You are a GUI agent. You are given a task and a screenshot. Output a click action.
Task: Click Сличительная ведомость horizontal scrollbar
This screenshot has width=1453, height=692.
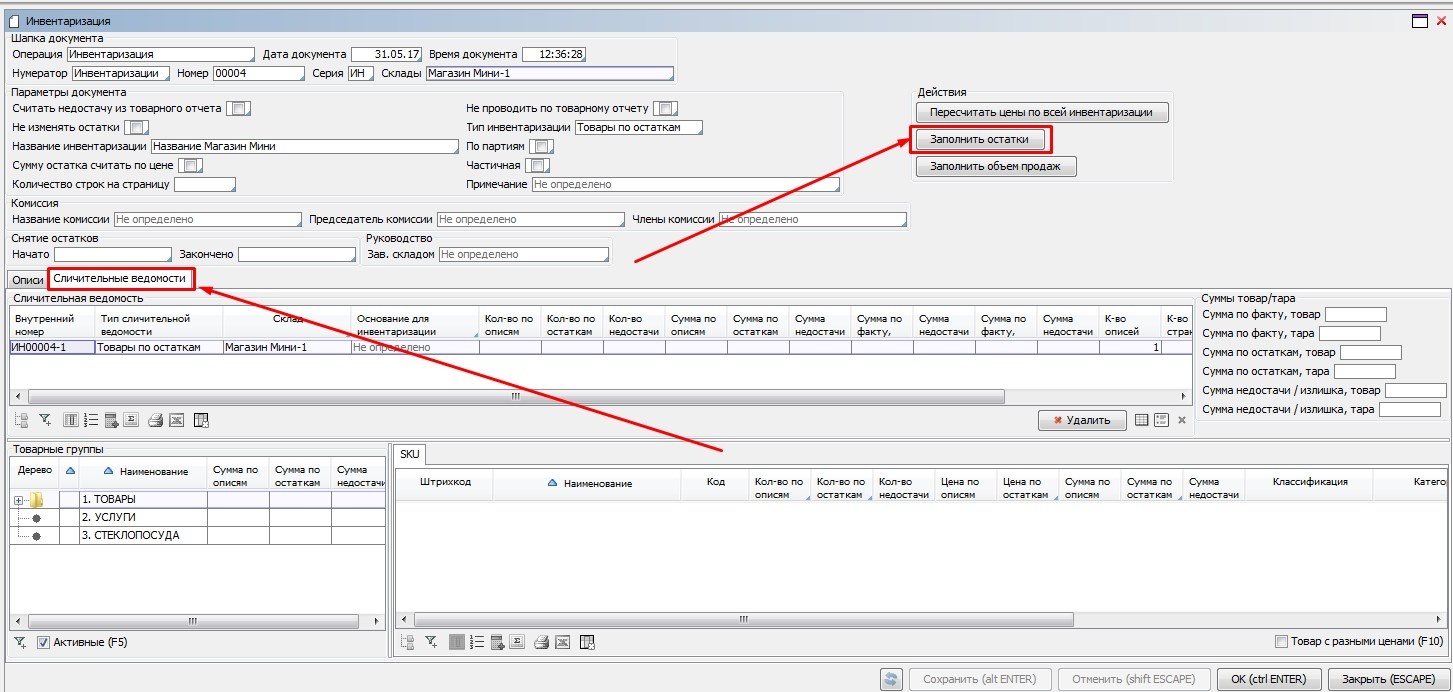tap(516, 396)
